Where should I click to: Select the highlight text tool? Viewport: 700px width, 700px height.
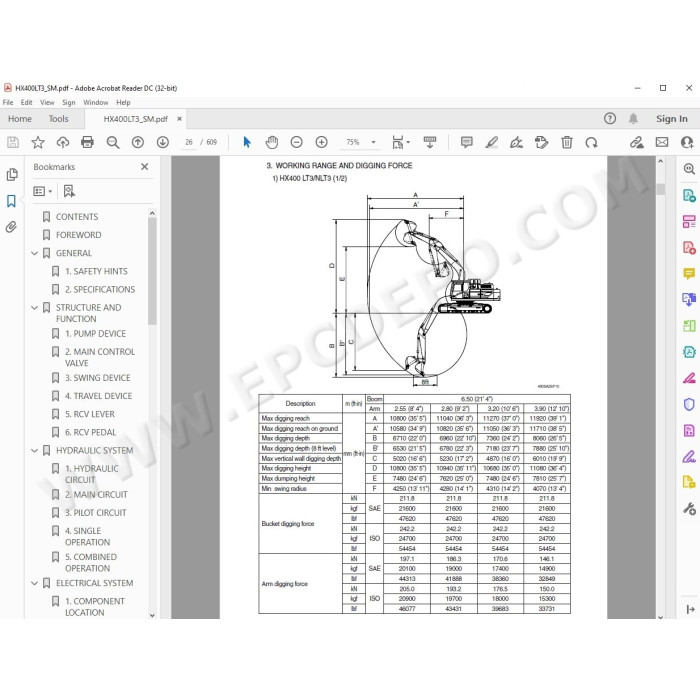click(492, 142)
